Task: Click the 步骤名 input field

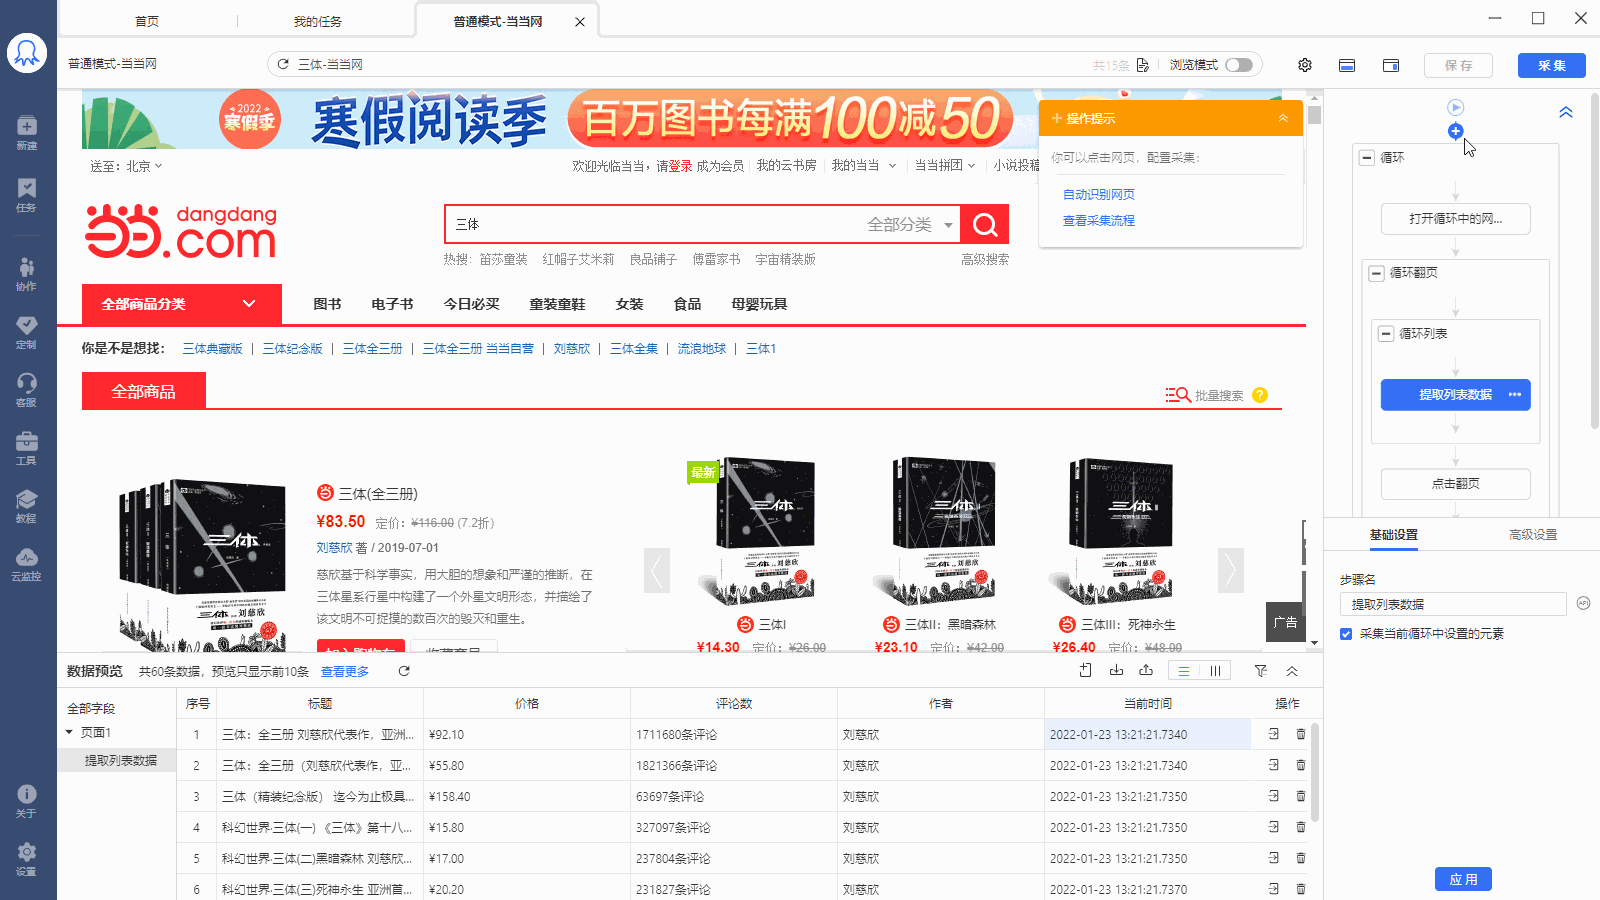Action: coord(1453,604)
